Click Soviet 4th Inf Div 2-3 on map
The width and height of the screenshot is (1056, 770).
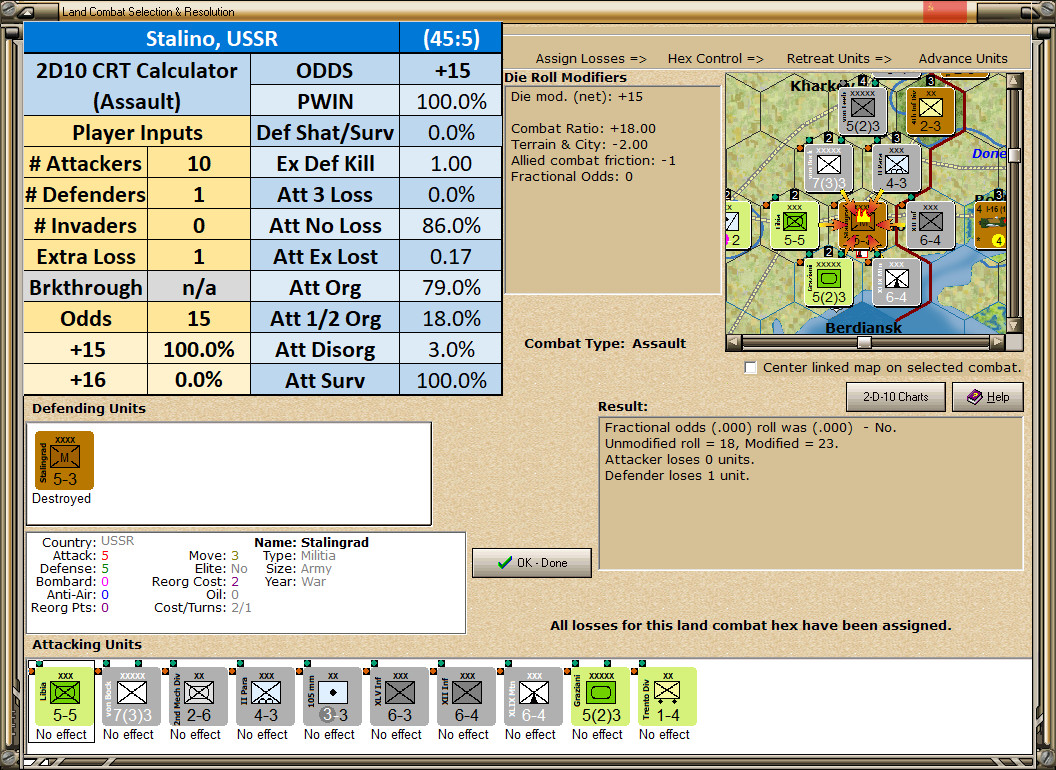pos(930,111)
